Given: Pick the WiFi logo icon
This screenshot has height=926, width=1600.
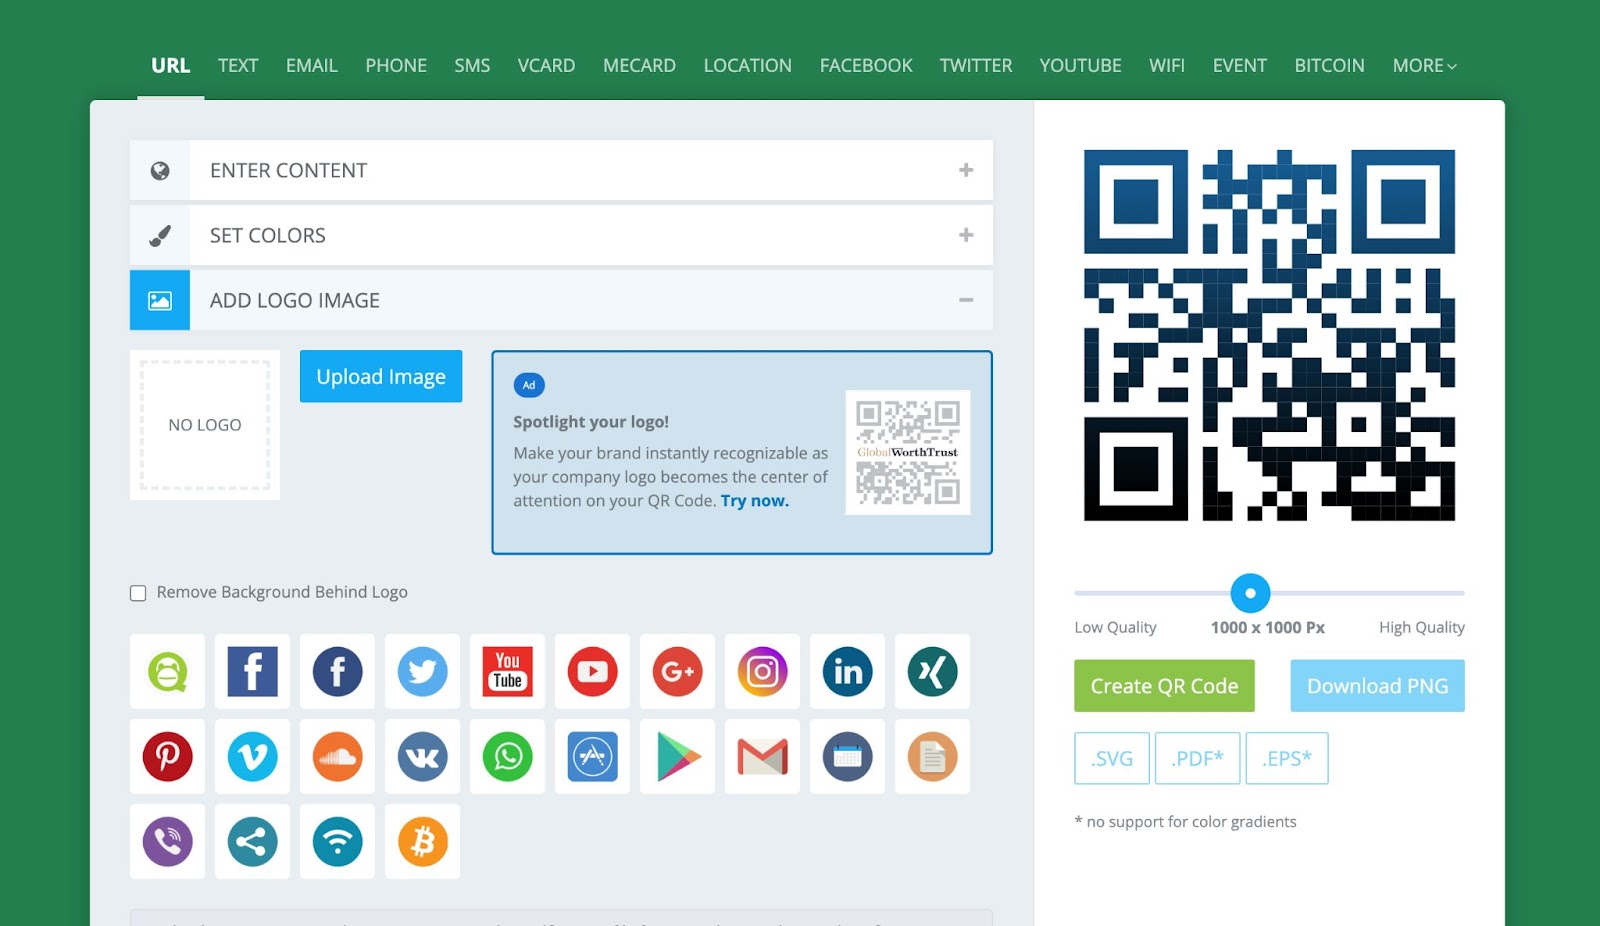Looking at the screenshot, I should point(337,842).
